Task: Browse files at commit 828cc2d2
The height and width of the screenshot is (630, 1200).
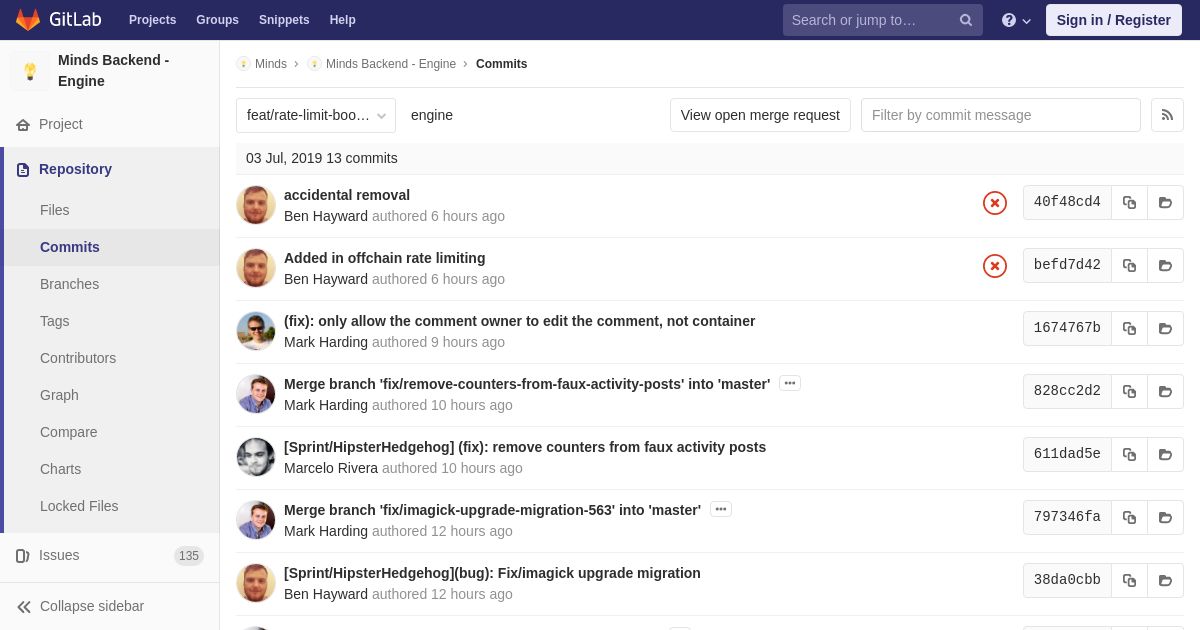Action: [x=1165, y=391]
